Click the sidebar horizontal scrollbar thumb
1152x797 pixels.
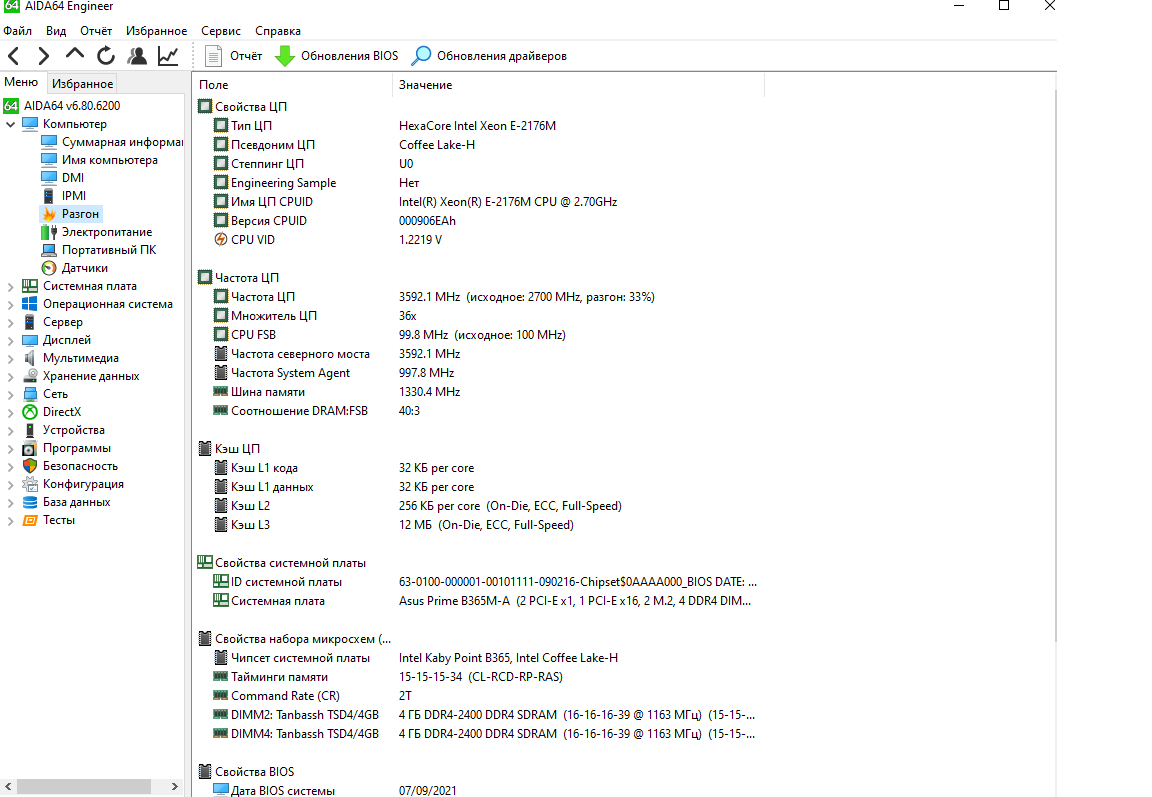[x=84, y=786]
